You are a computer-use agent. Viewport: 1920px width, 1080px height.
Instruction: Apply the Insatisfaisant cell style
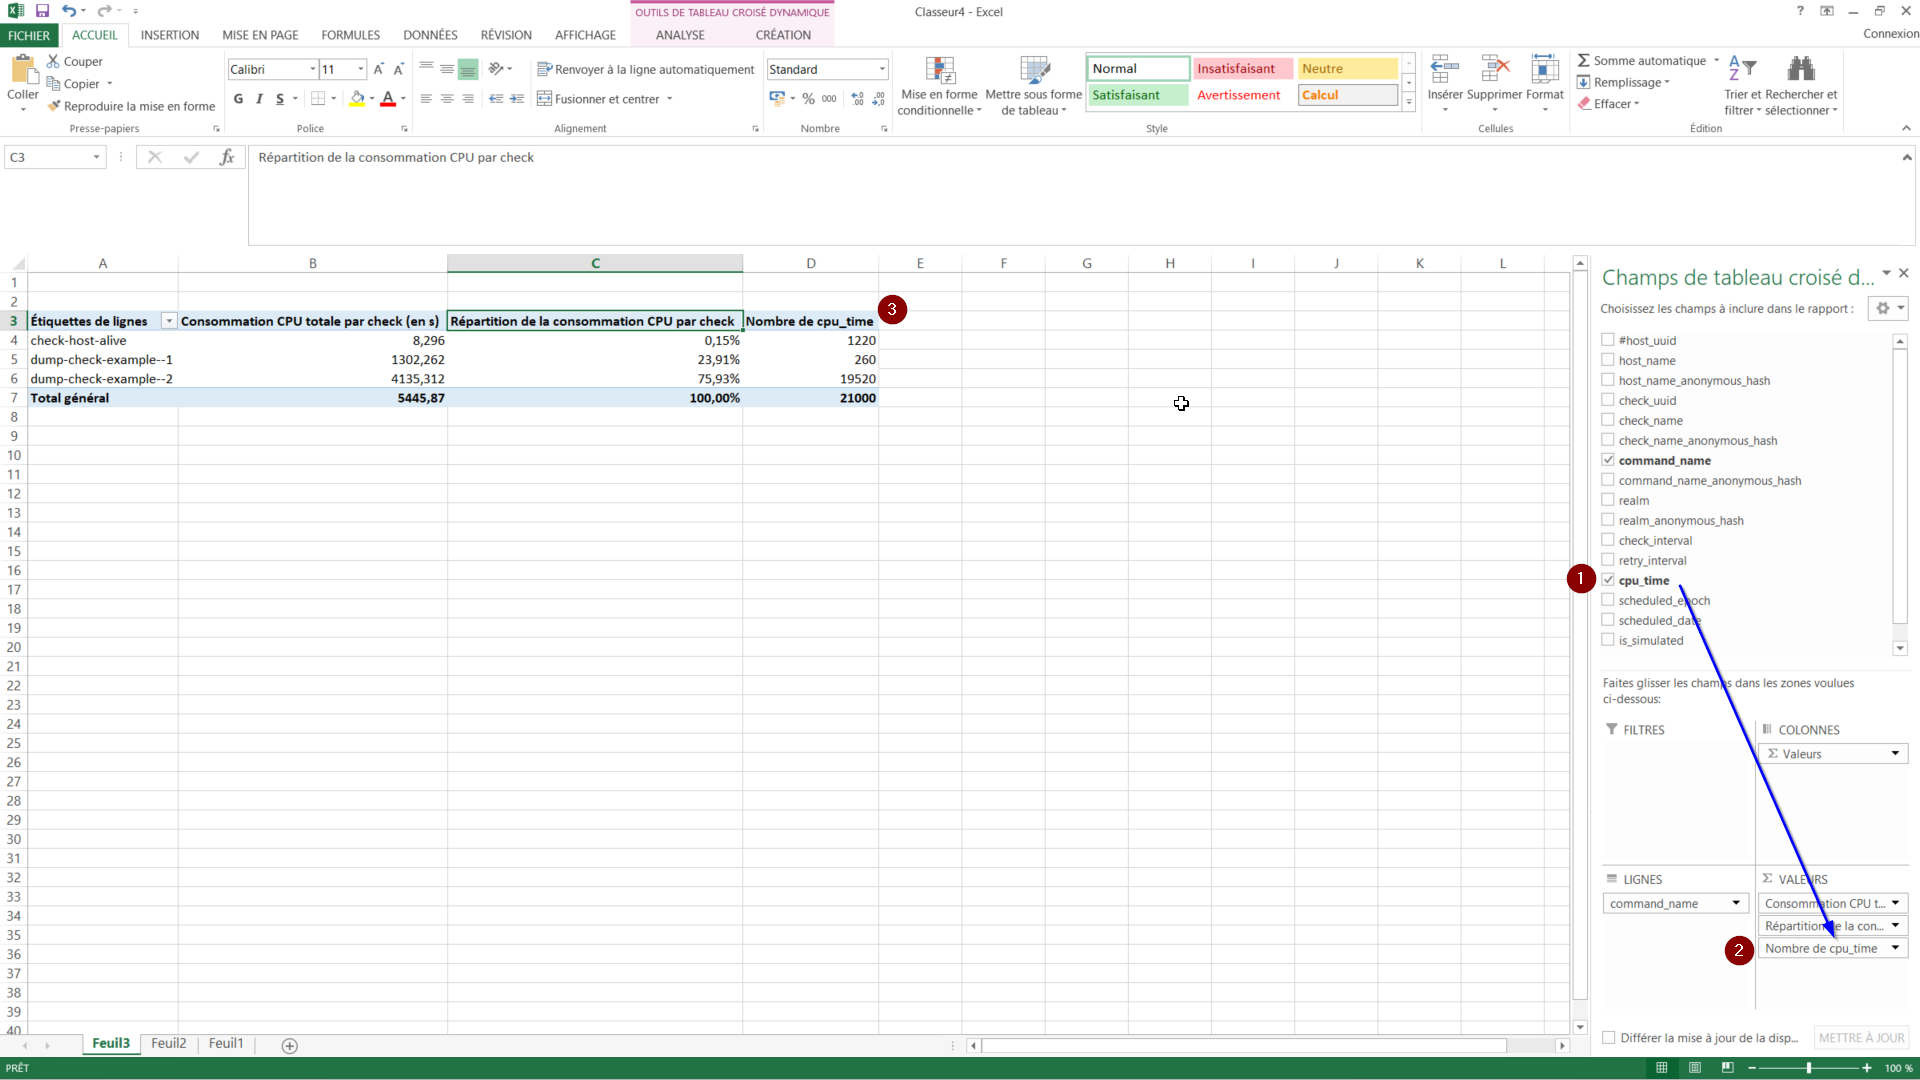pyautogui.click(x=1237, y=69)
